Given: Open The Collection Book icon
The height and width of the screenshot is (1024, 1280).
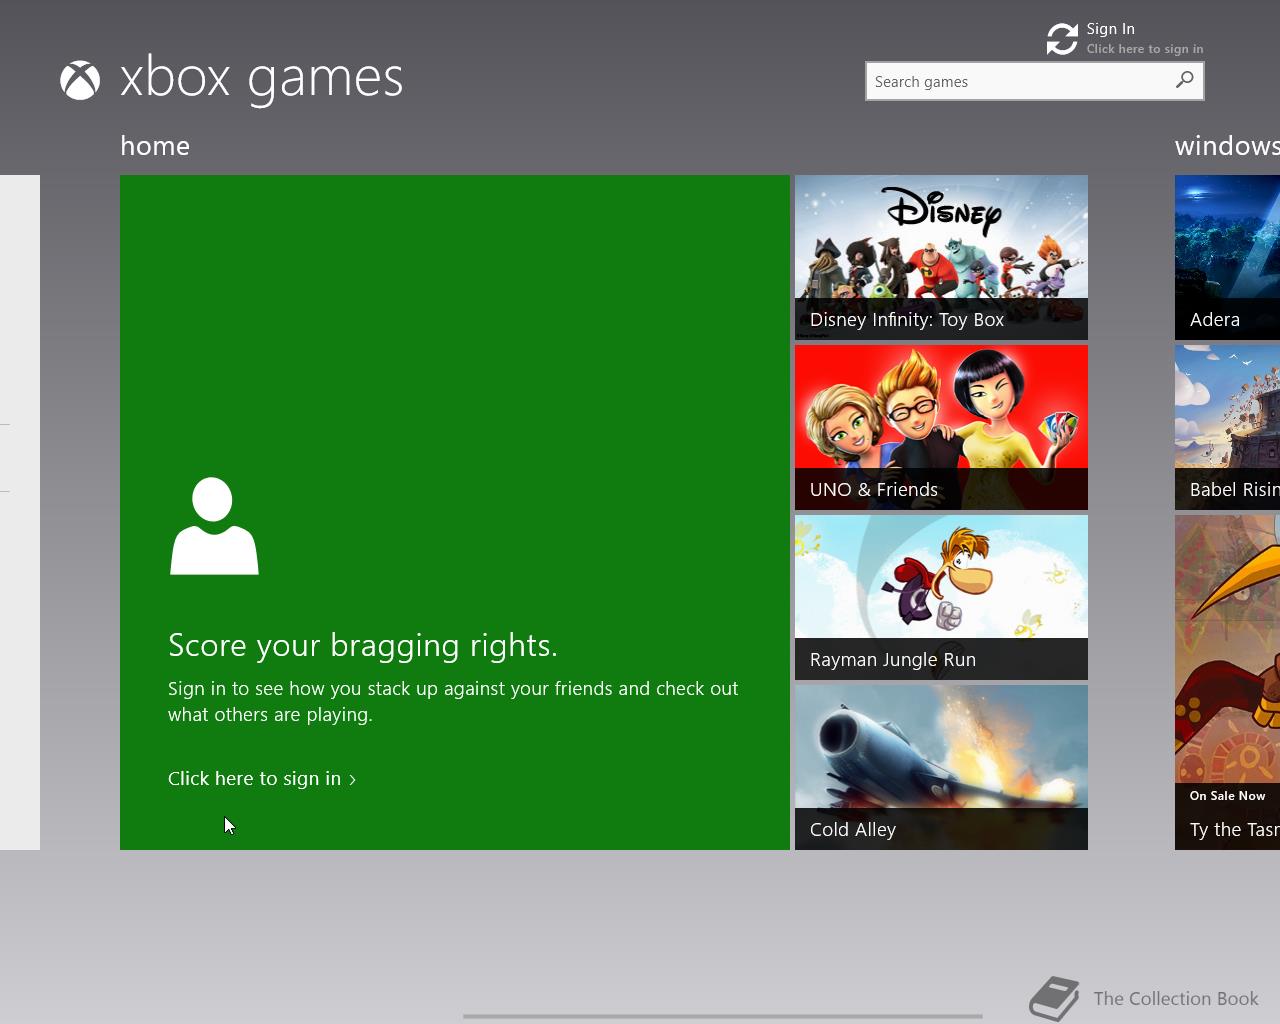Looking at the screenshot, I should pyautogui.click(x=1055, y=998).
